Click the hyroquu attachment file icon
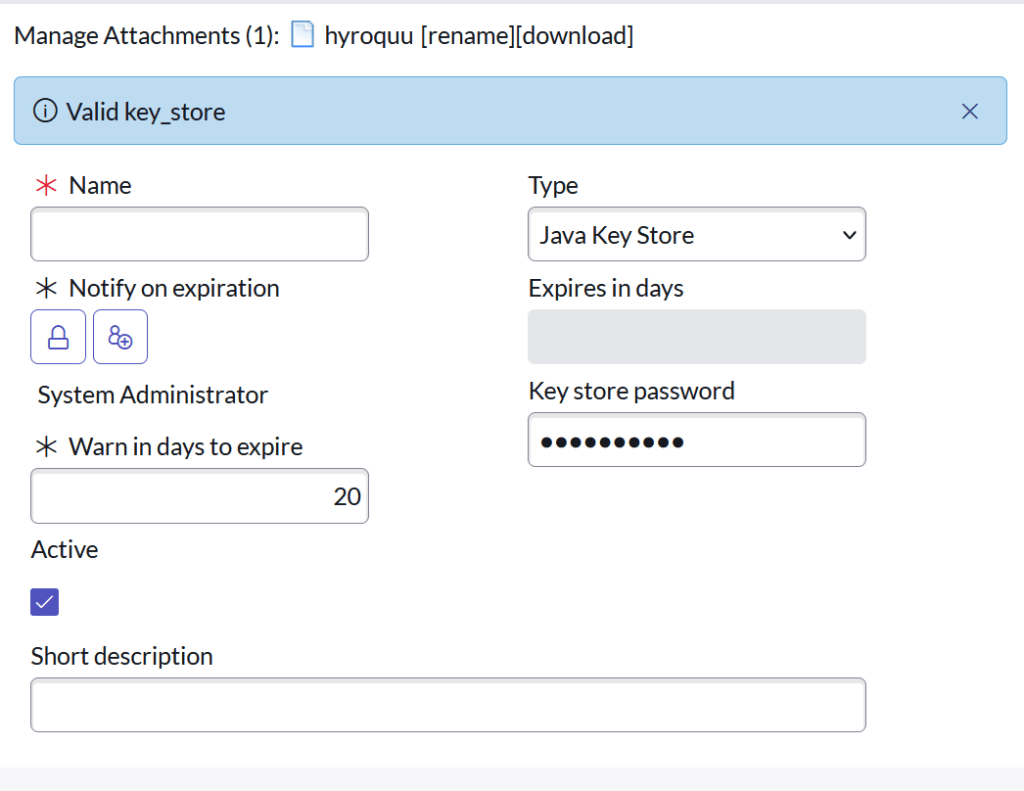 tap(302, 36)
